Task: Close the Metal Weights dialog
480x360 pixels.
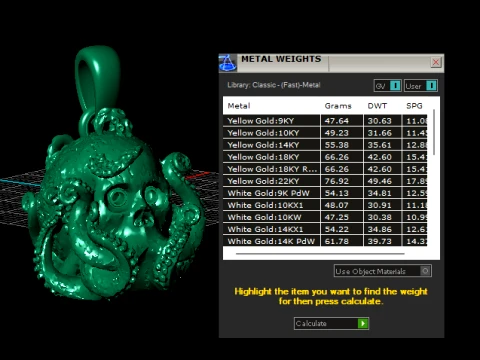Action: (436, 62)
